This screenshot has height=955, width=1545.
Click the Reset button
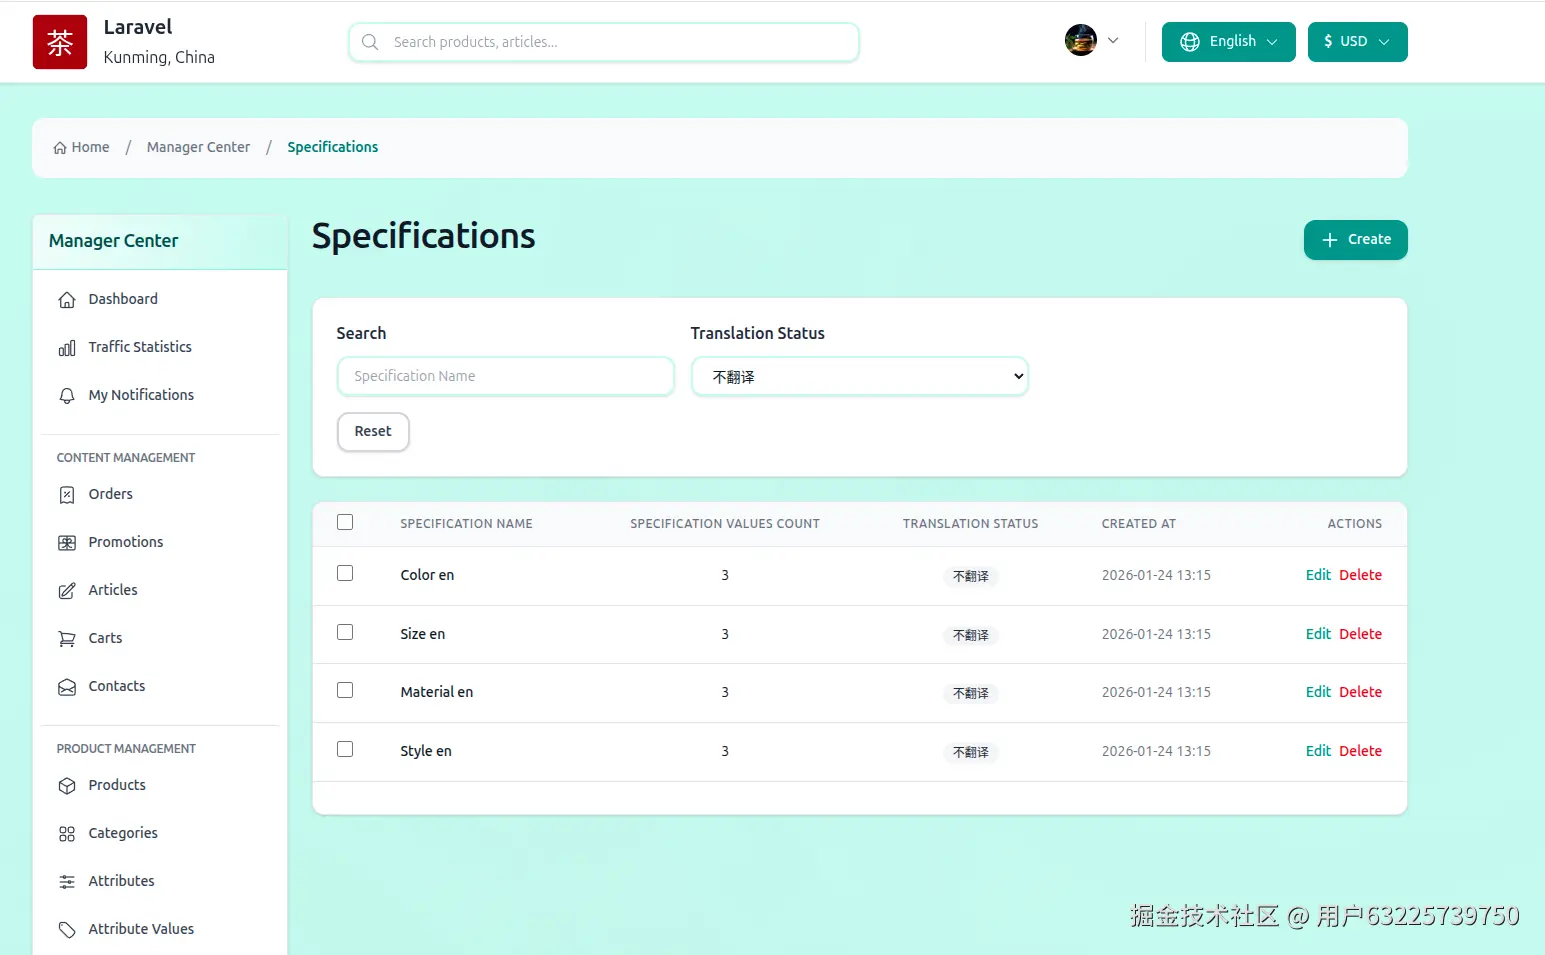click(x=373, y=432)
